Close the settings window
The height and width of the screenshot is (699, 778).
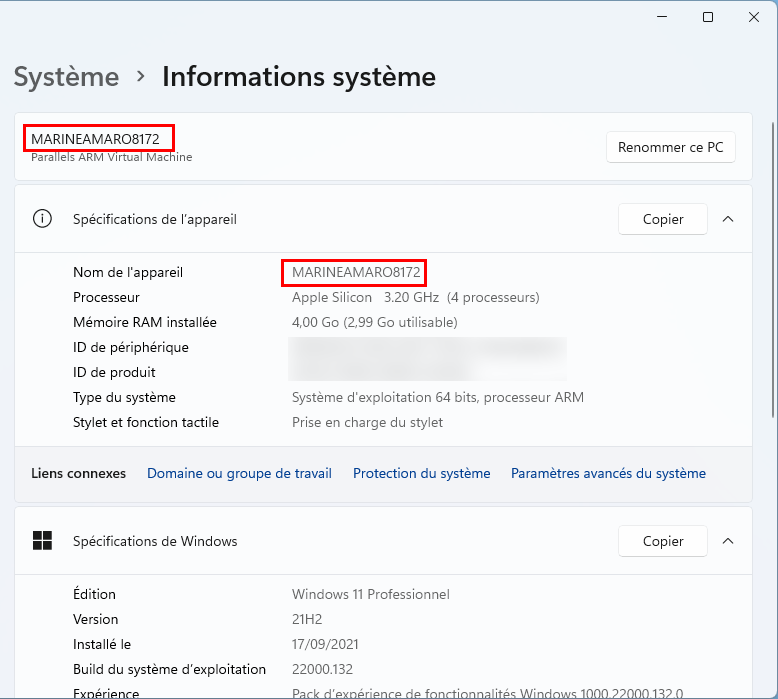coord(754,17)
